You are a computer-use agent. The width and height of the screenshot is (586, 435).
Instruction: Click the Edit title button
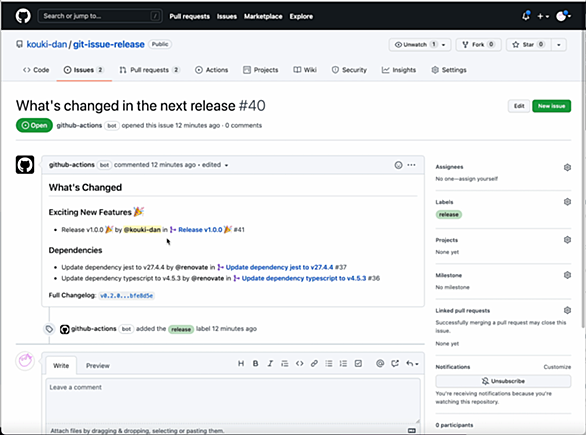[x=519, y=106]
